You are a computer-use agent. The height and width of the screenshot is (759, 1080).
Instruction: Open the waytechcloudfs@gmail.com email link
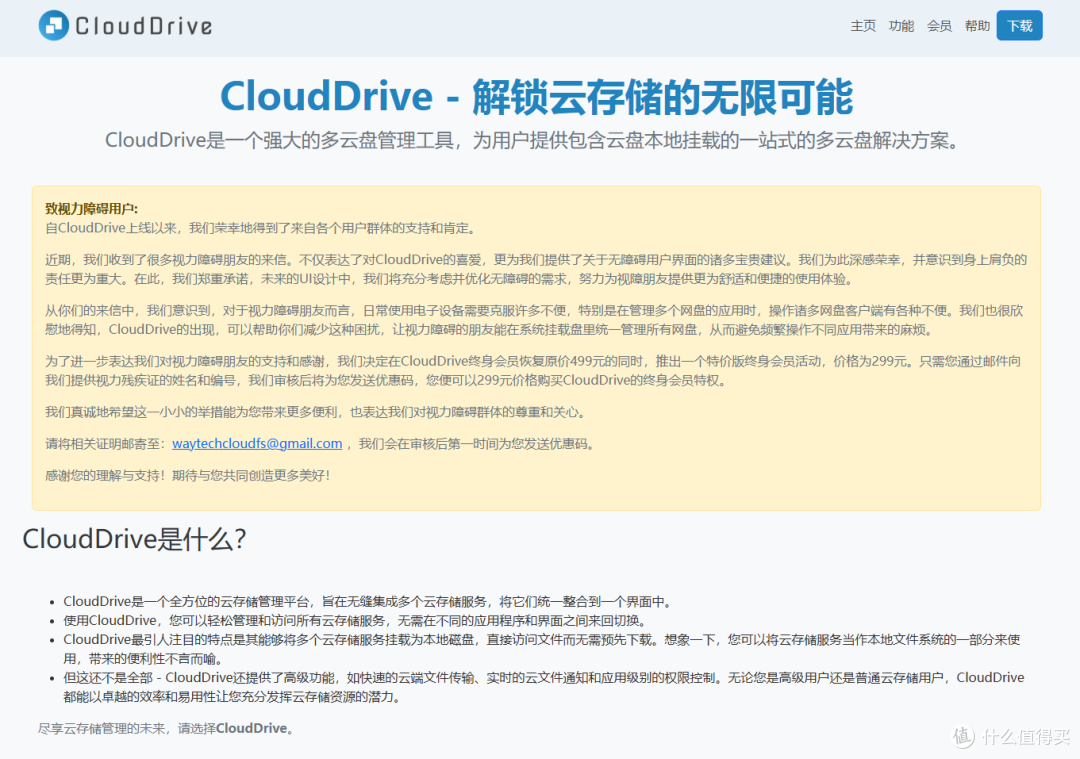click(257, 444)
